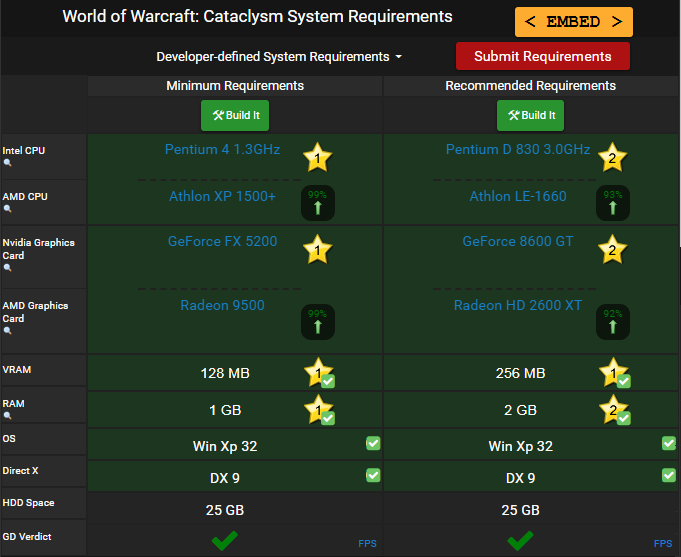Click World of Warcraft: Cataclysm System Requirements title
681x557 pixels.
pyautogui.click(x=258, y=17)
